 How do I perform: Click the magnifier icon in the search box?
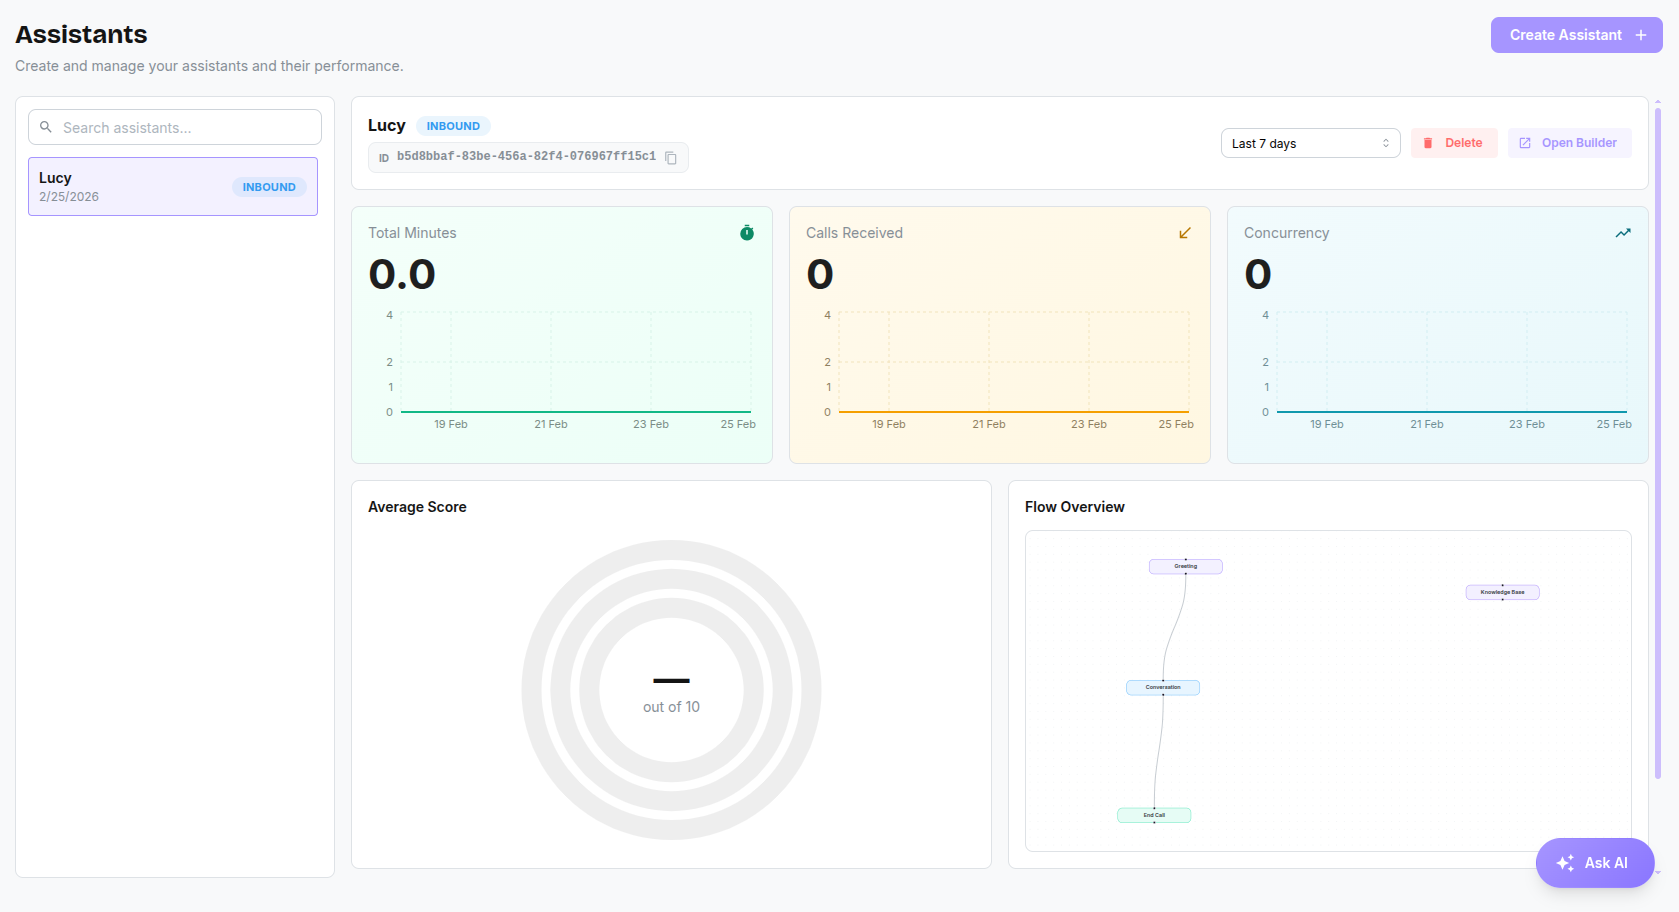[x=46, y=127]
